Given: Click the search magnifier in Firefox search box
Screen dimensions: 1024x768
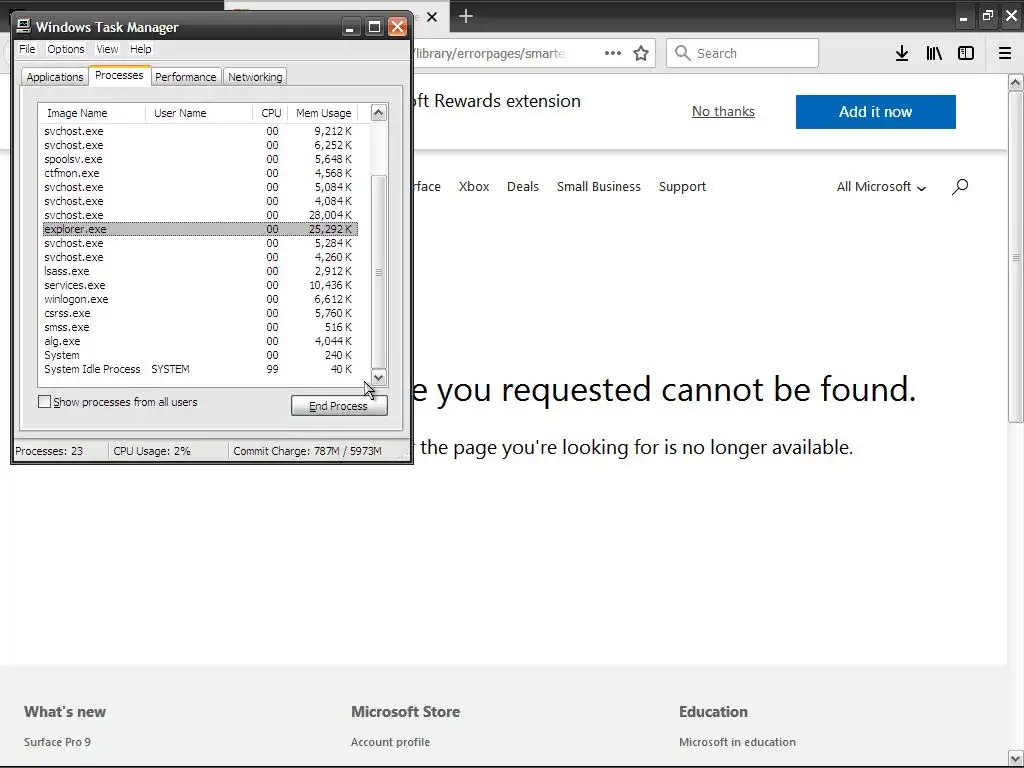Looking at the screenshot, I should (682, 53).
